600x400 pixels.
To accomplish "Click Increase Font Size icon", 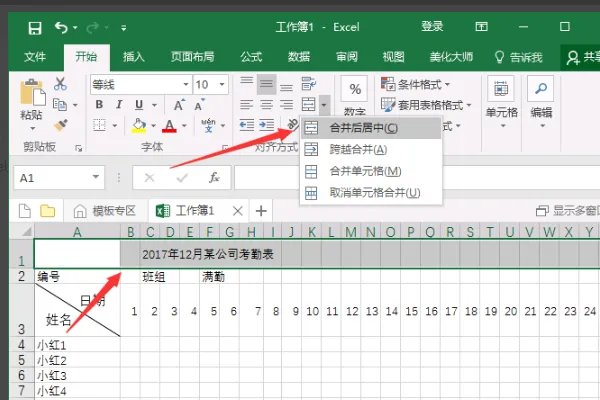I will click(x=179, y=104).
